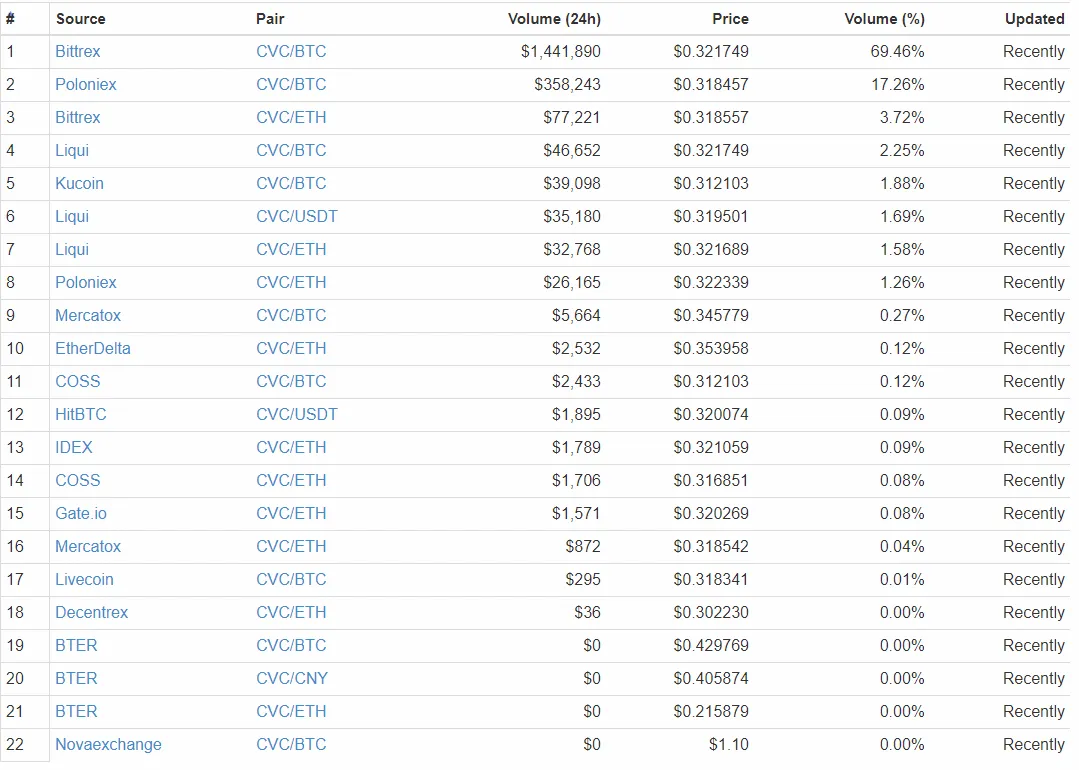Select the $0.353958 price cell
This screenshot has width=1079, height=770.
click(711, 349)
